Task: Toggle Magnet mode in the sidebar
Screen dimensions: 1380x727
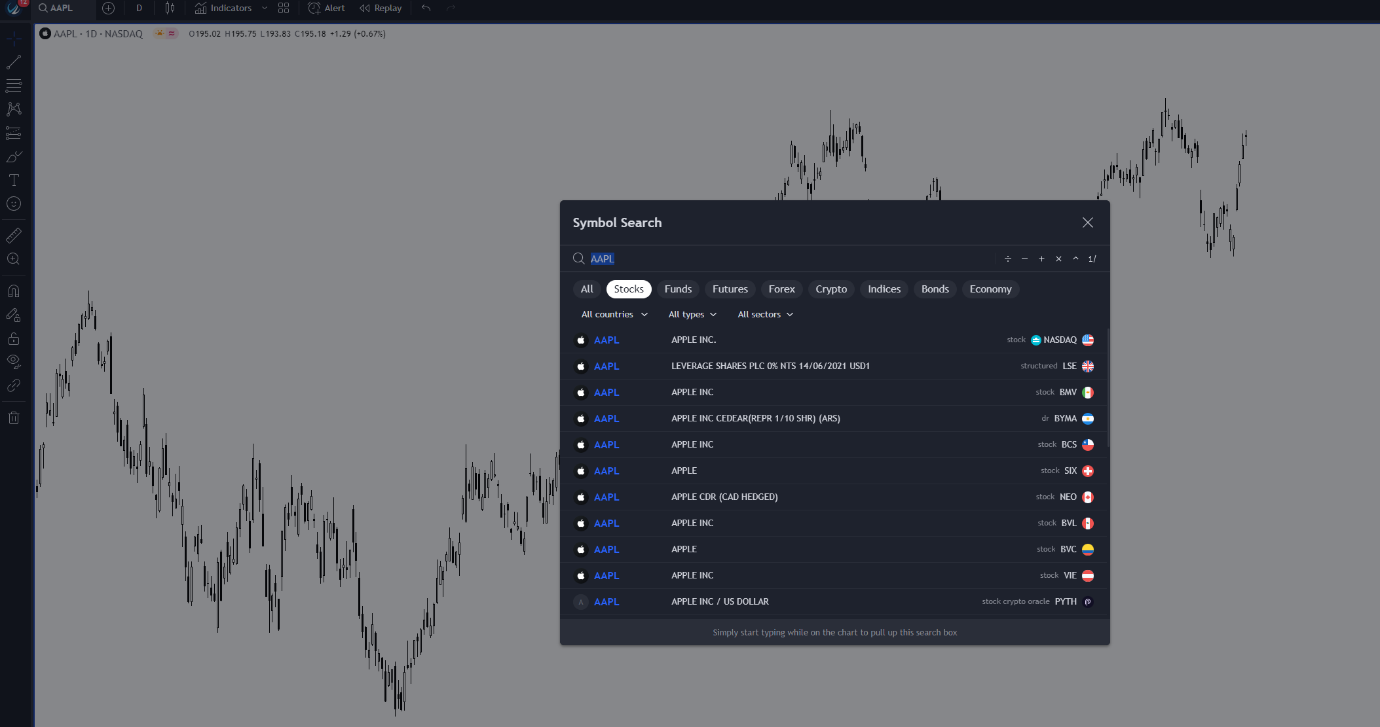Action: tap(14, 291)
